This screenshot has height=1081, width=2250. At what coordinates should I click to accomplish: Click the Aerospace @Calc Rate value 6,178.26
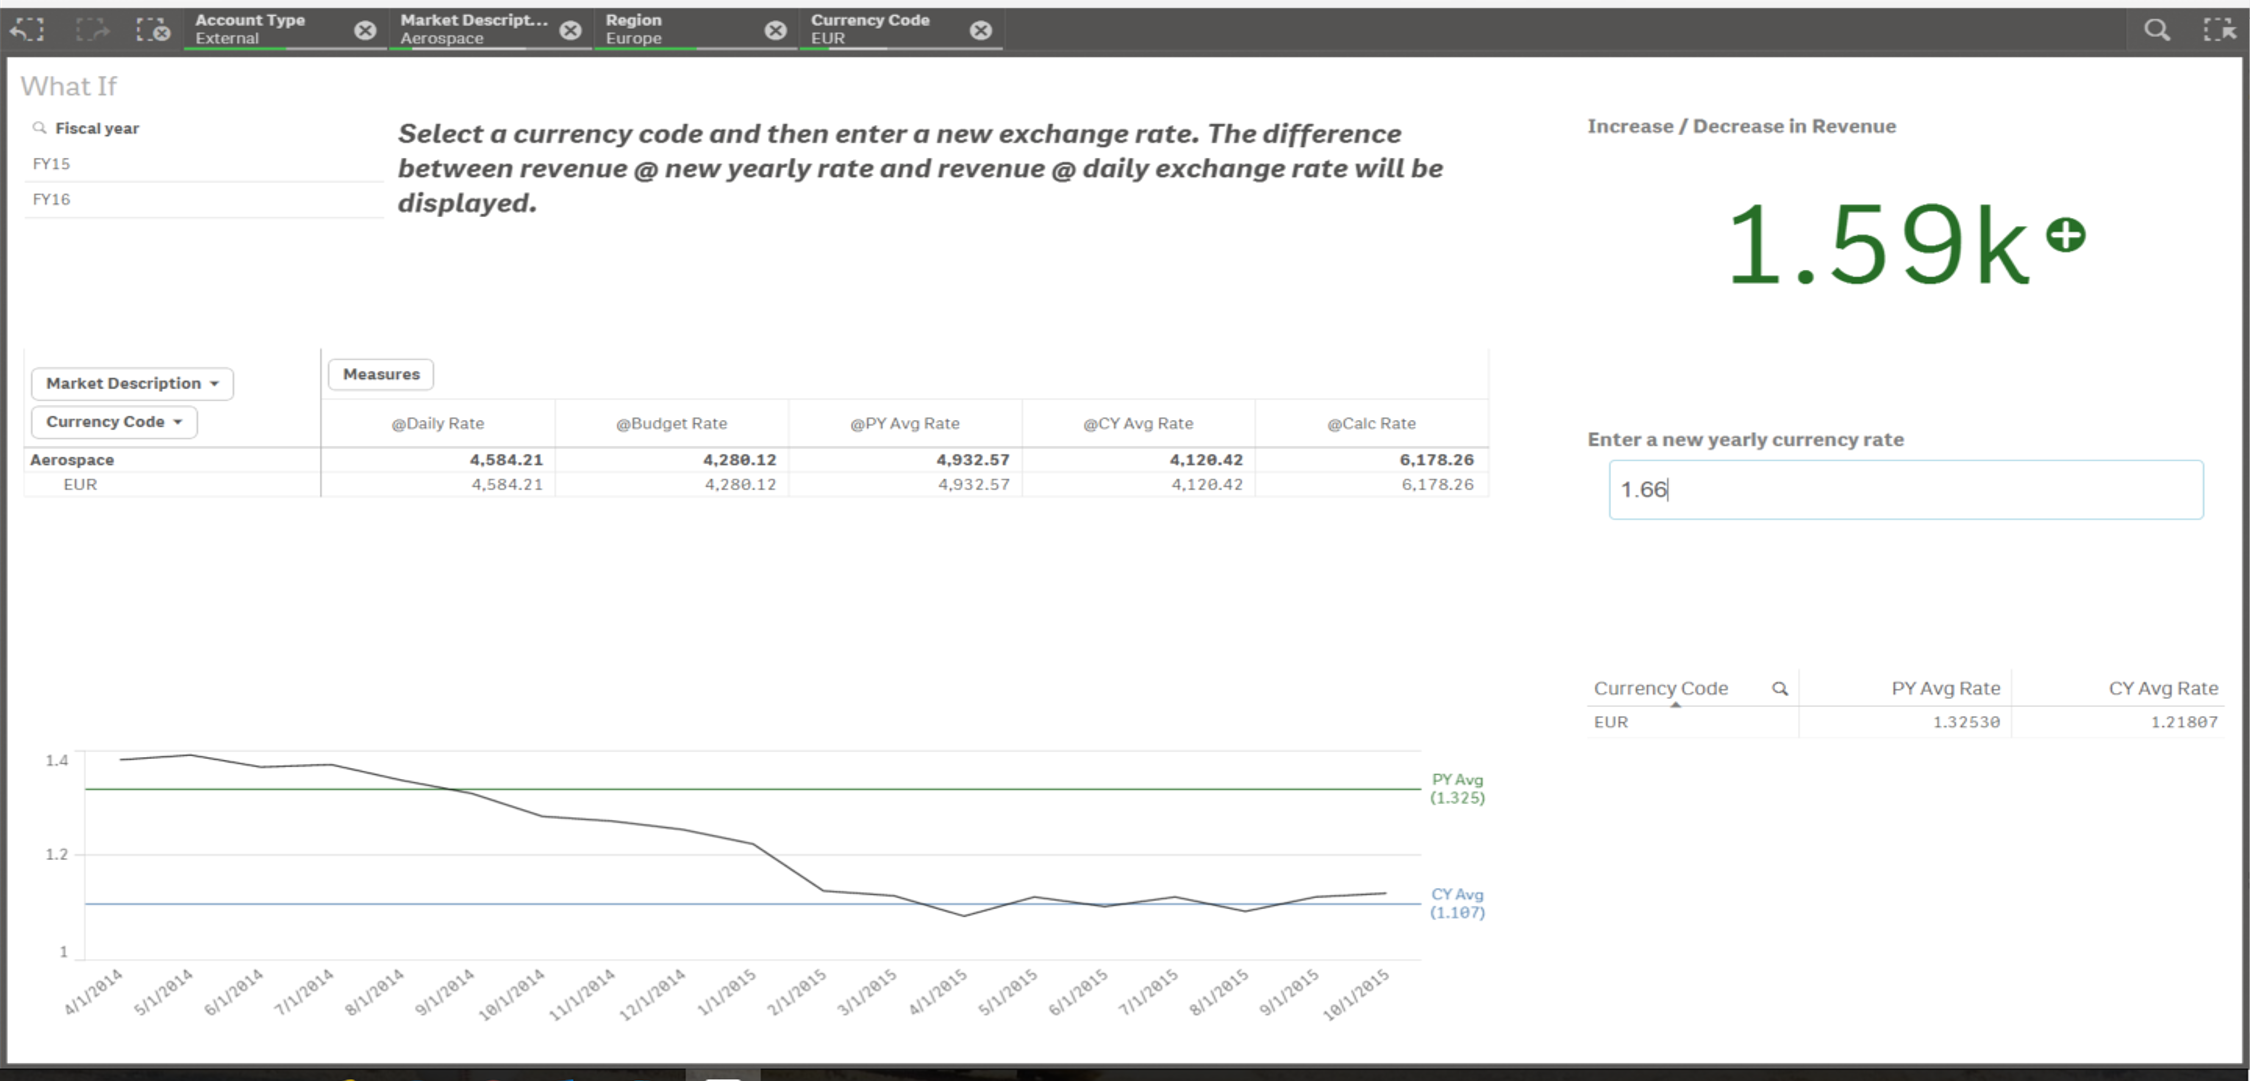(x=1436, y=460)
